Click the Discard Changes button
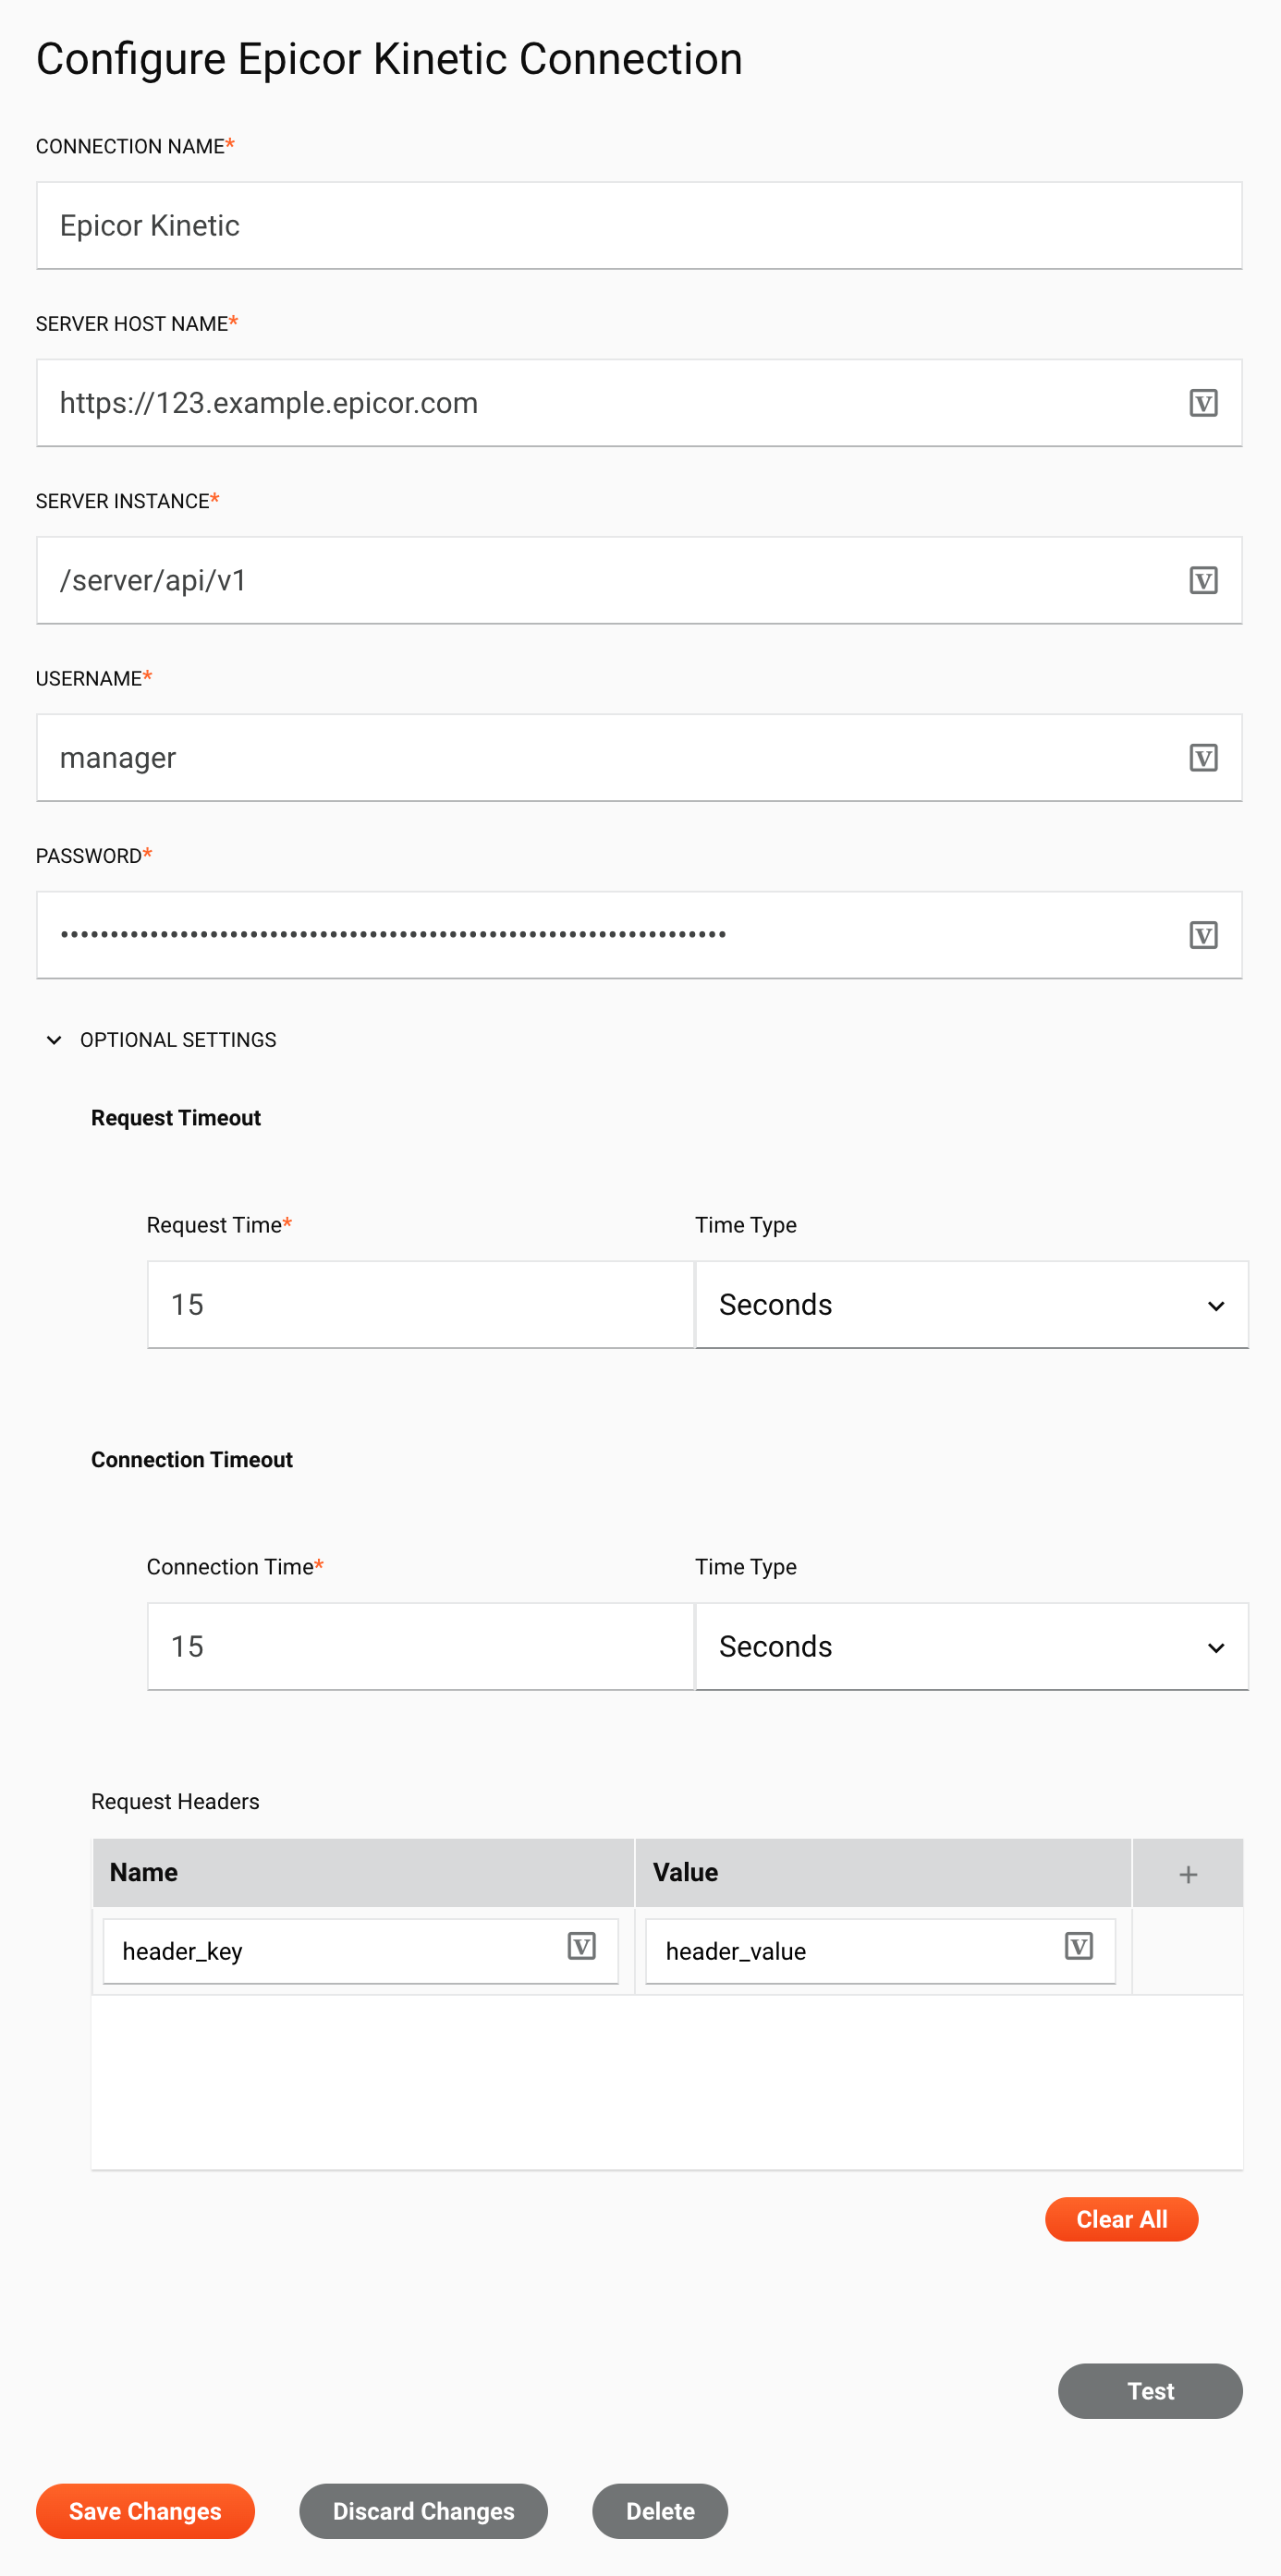Screen dimensions: 1281x2576 (x=423, y=2511)
